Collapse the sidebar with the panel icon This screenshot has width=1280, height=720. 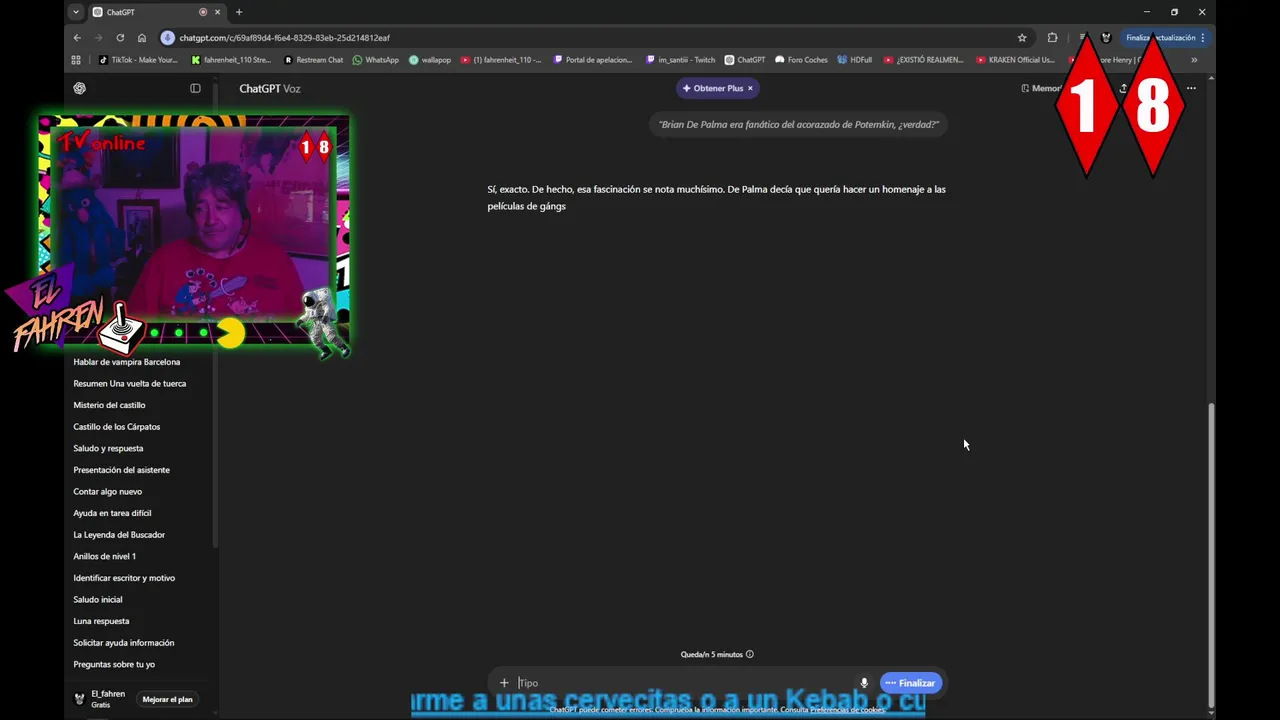tap(195, 88)
